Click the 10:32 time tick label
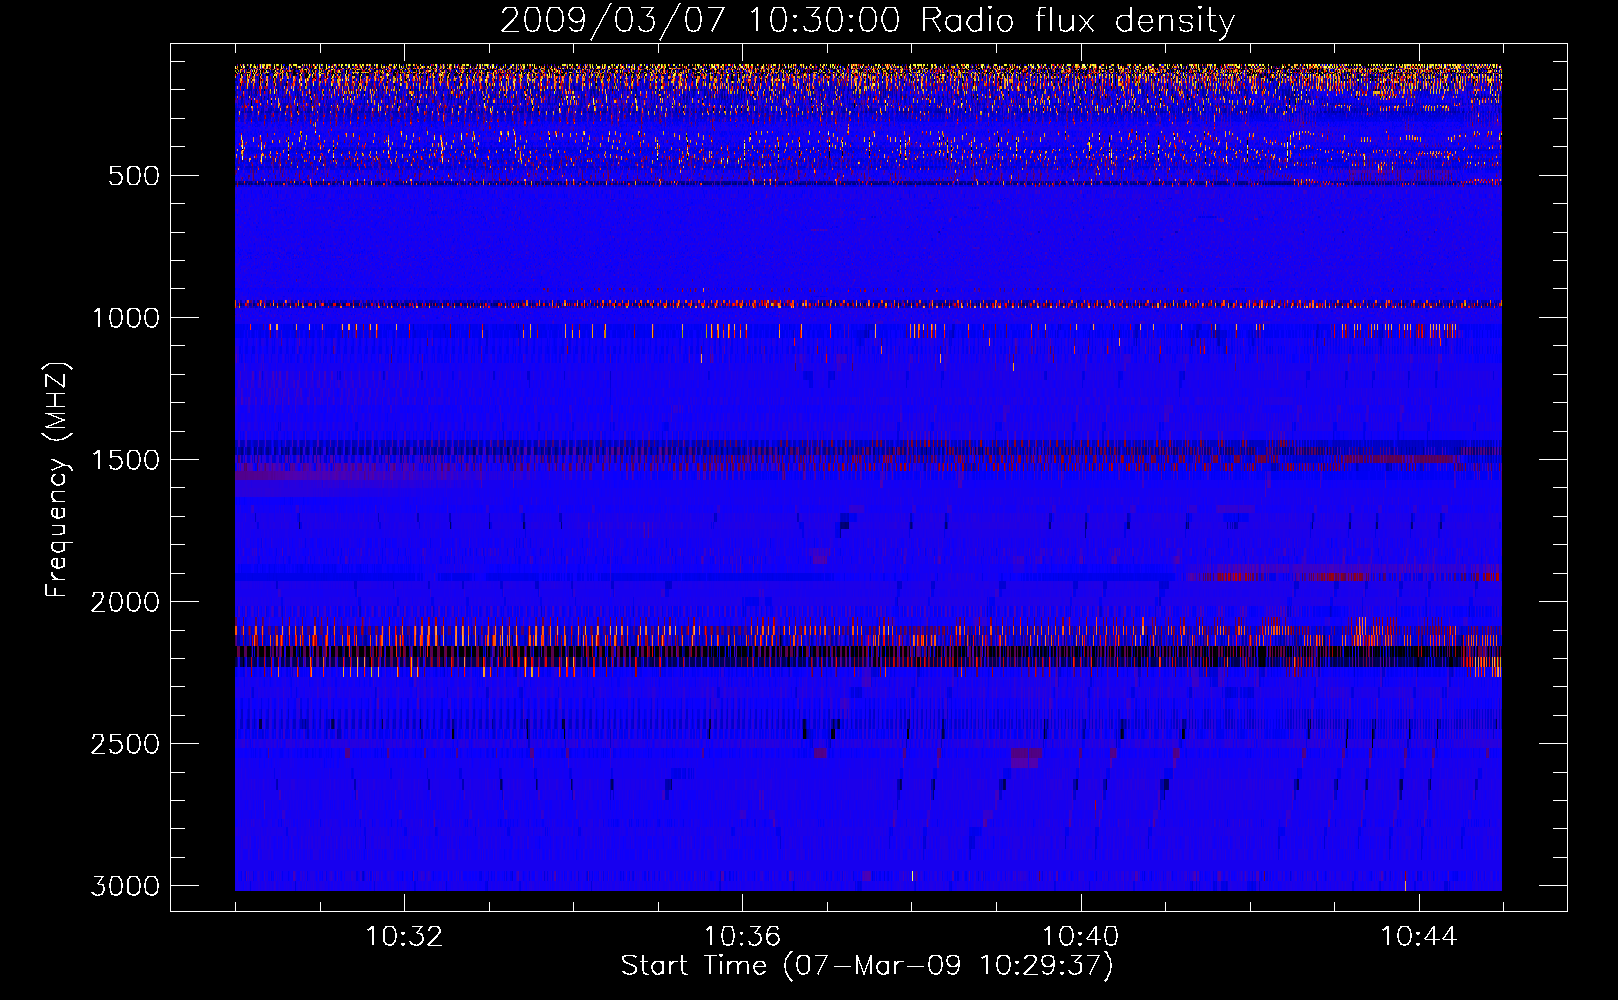The height and width of the screenshot is (1000, 1618). (404, 937)
